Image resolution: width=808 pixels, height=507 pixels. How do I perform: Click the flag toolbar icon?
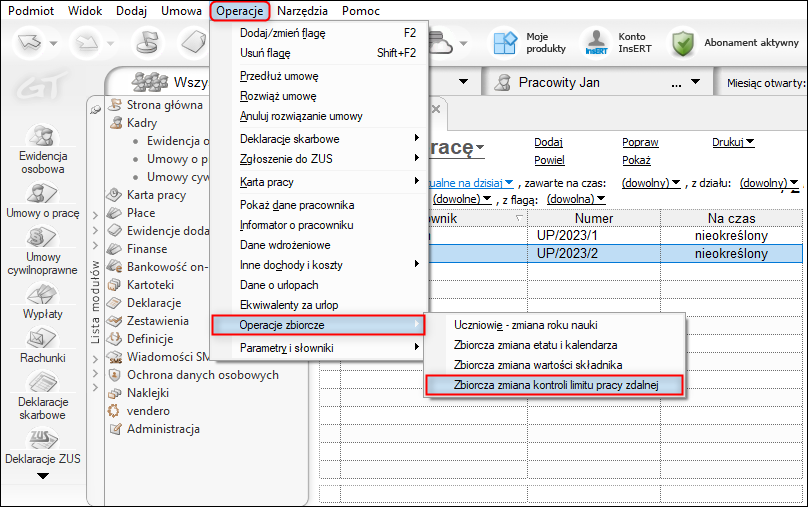[x=147, y=42]
